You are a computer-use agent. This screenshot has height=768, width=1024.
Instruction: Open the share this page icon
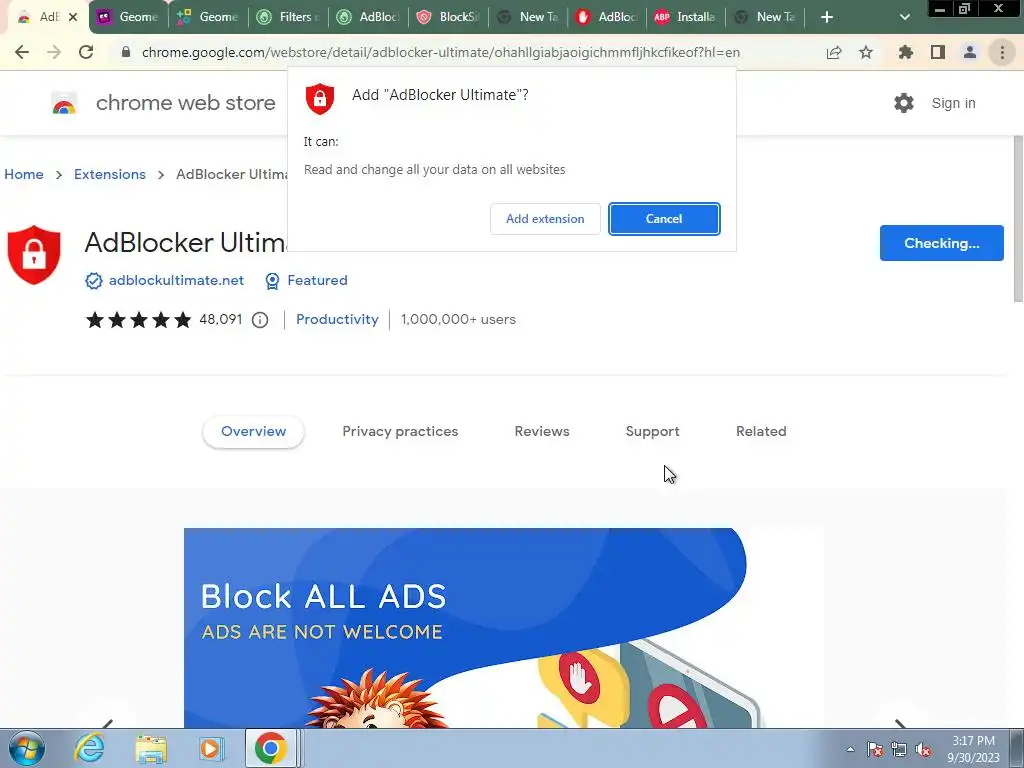[x=834, y=52]
